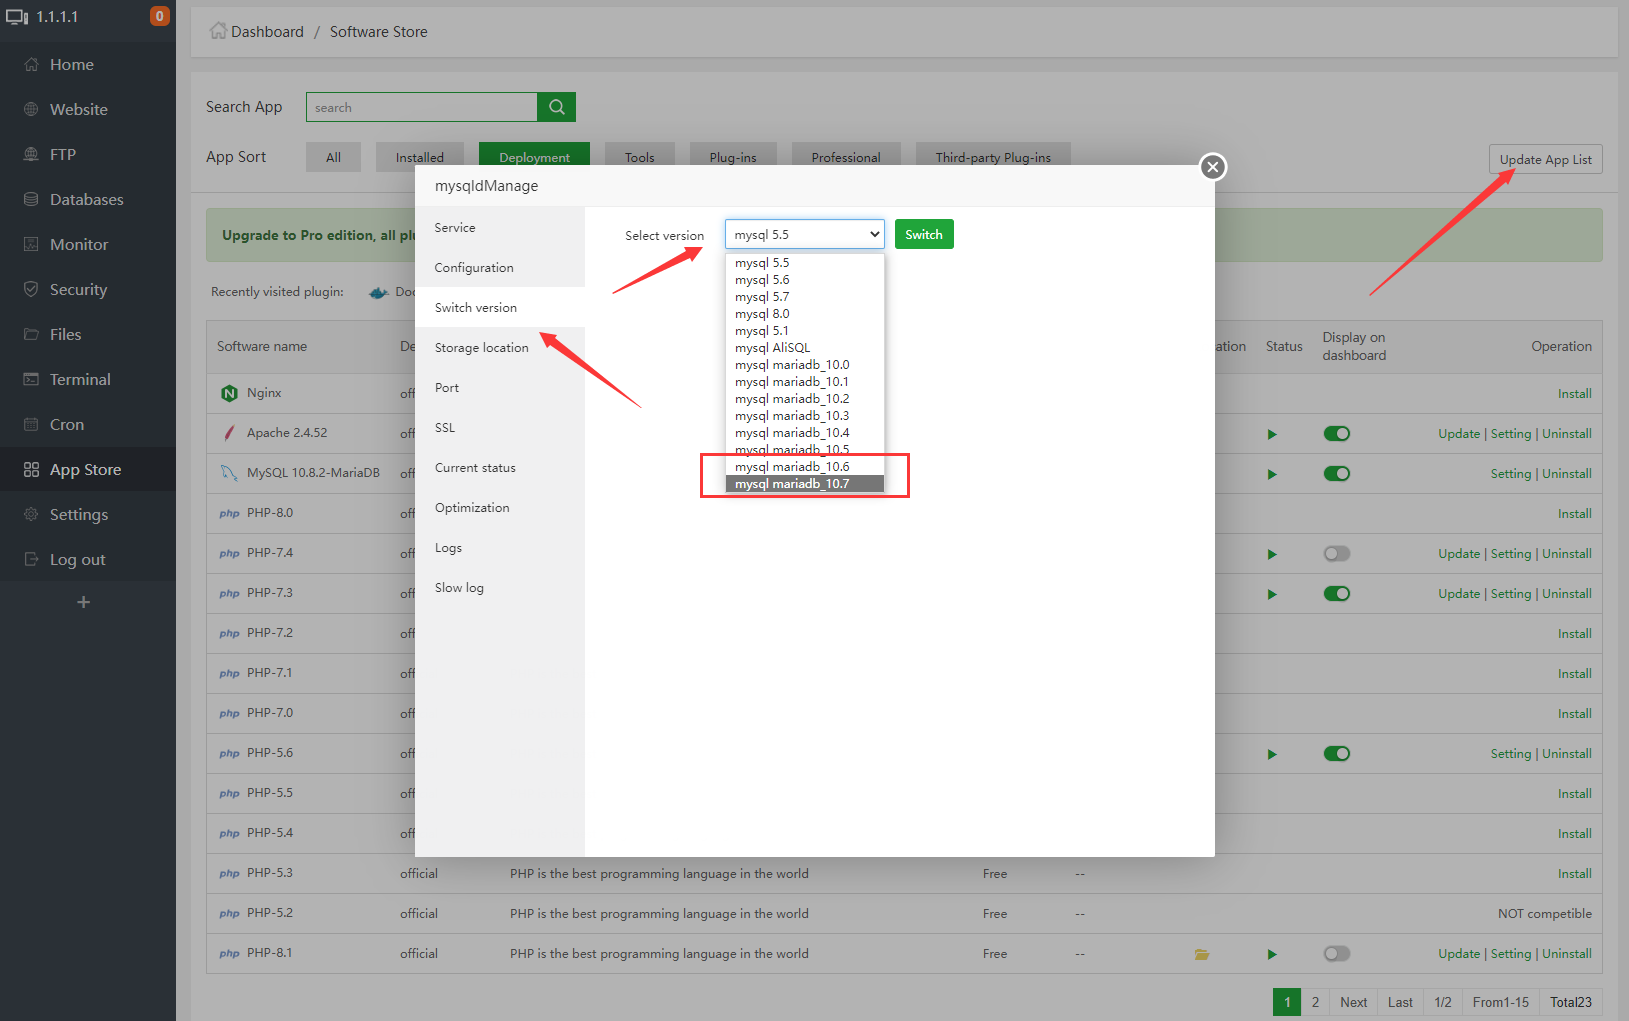Viewport: 1629px width, 1021px height.
Task: Click play icon in PHP-5.6 row
Action: (x=1272, y=754)
